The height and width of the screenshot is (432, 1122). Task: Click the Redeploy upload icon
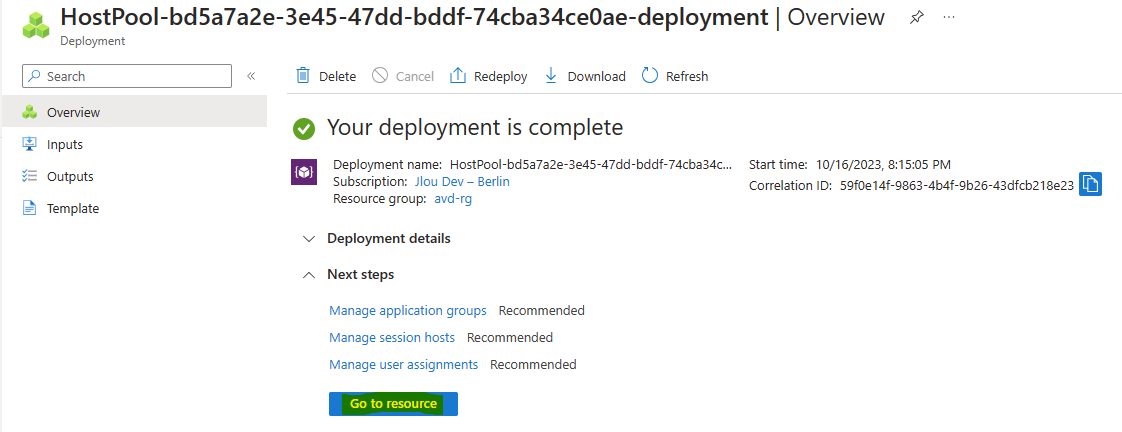[x=458, y=76]
